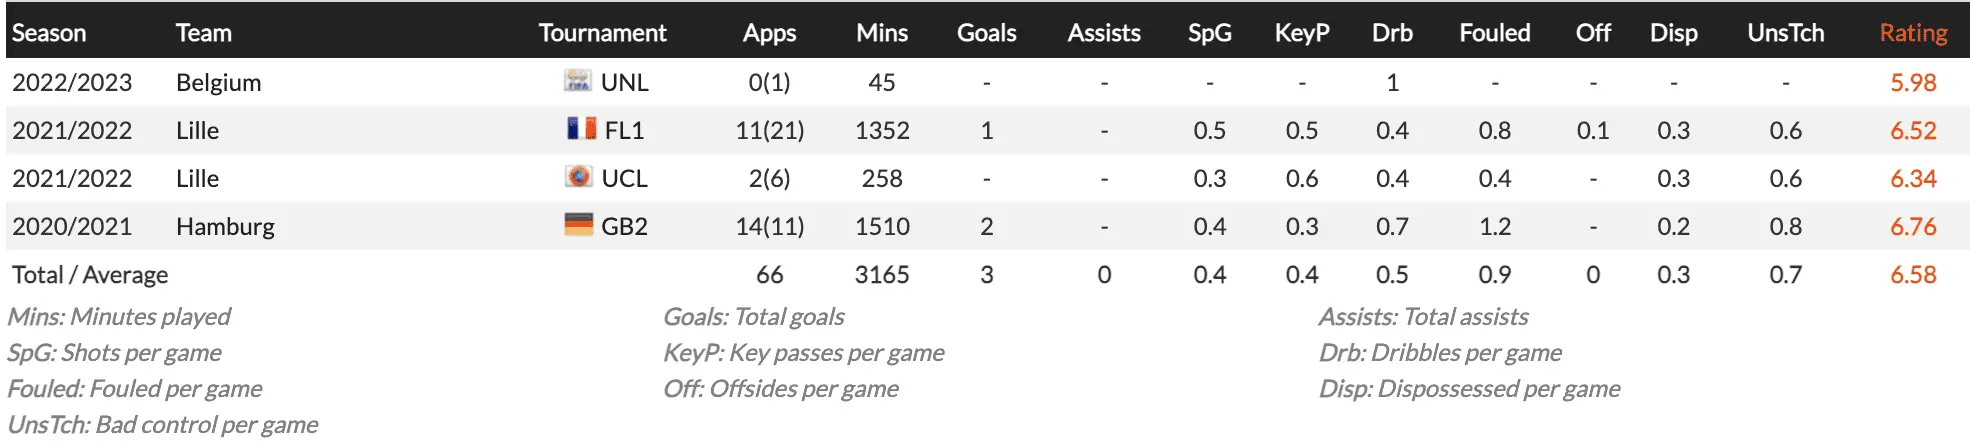This screenshot has height=448, width=1970.
Task: Sort by SpG column header
Action: (x=1209, y=33)
